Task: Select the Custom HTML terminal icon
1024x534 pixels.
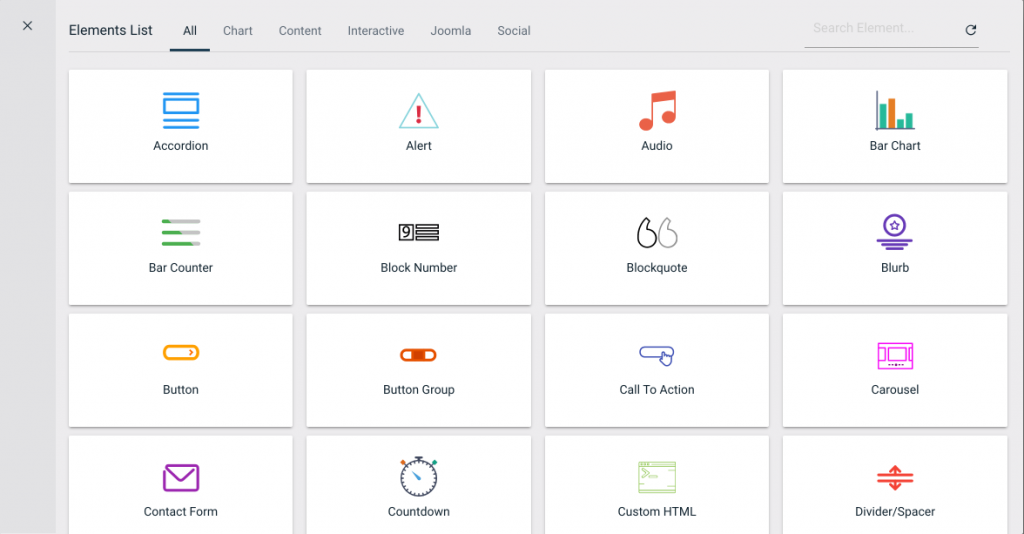Action: [x=657, y=477]
